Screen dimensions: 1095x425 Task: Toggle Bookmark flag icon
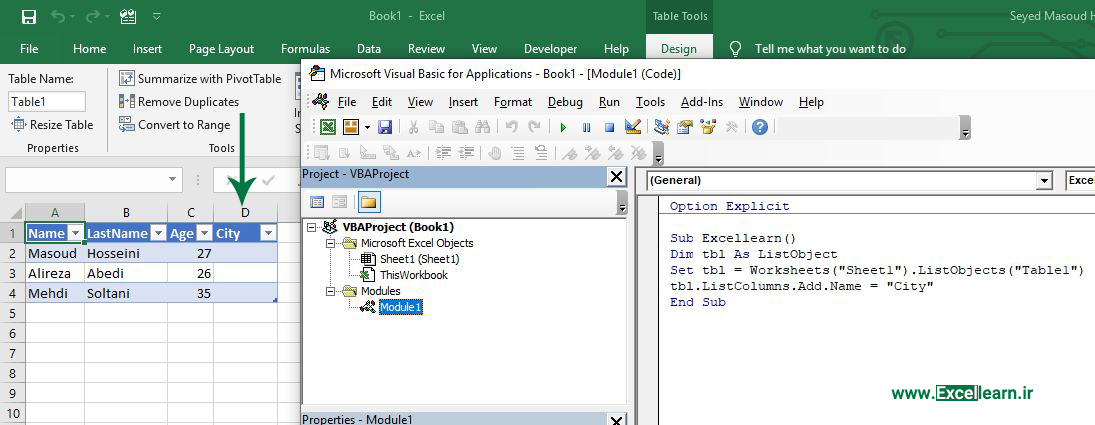[569, 153]
